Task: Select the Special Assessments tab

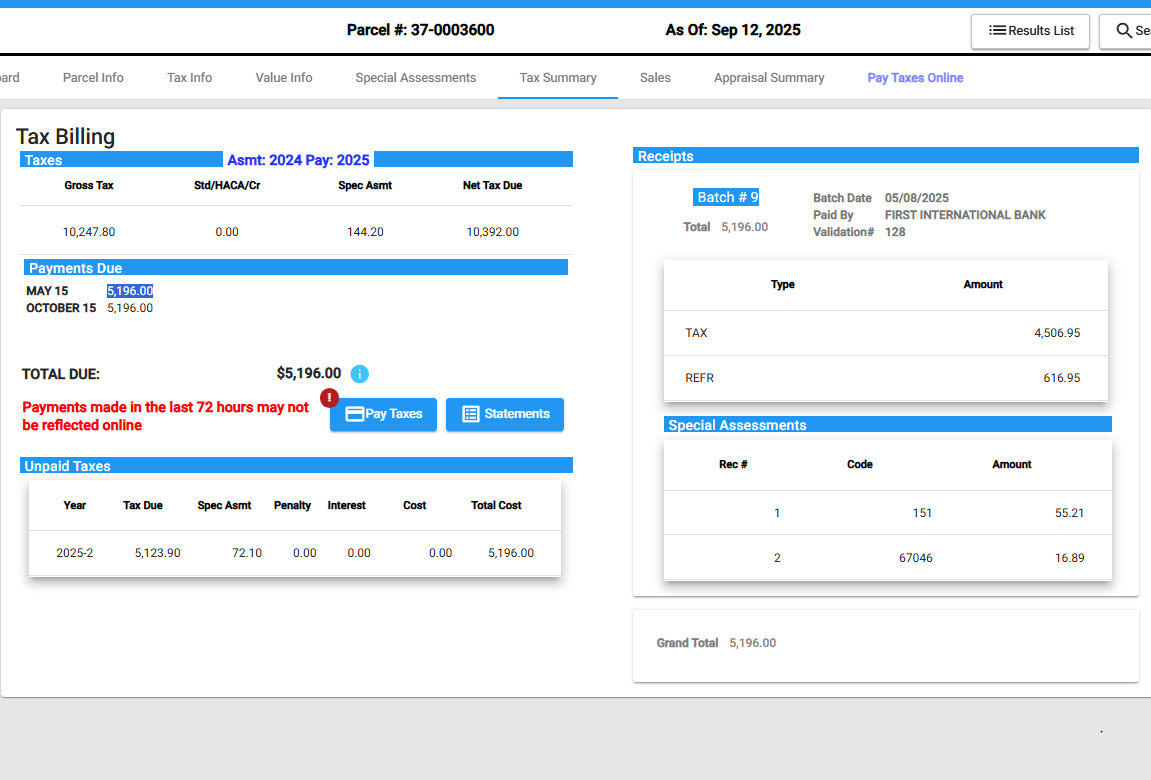Action: [416, 78]
